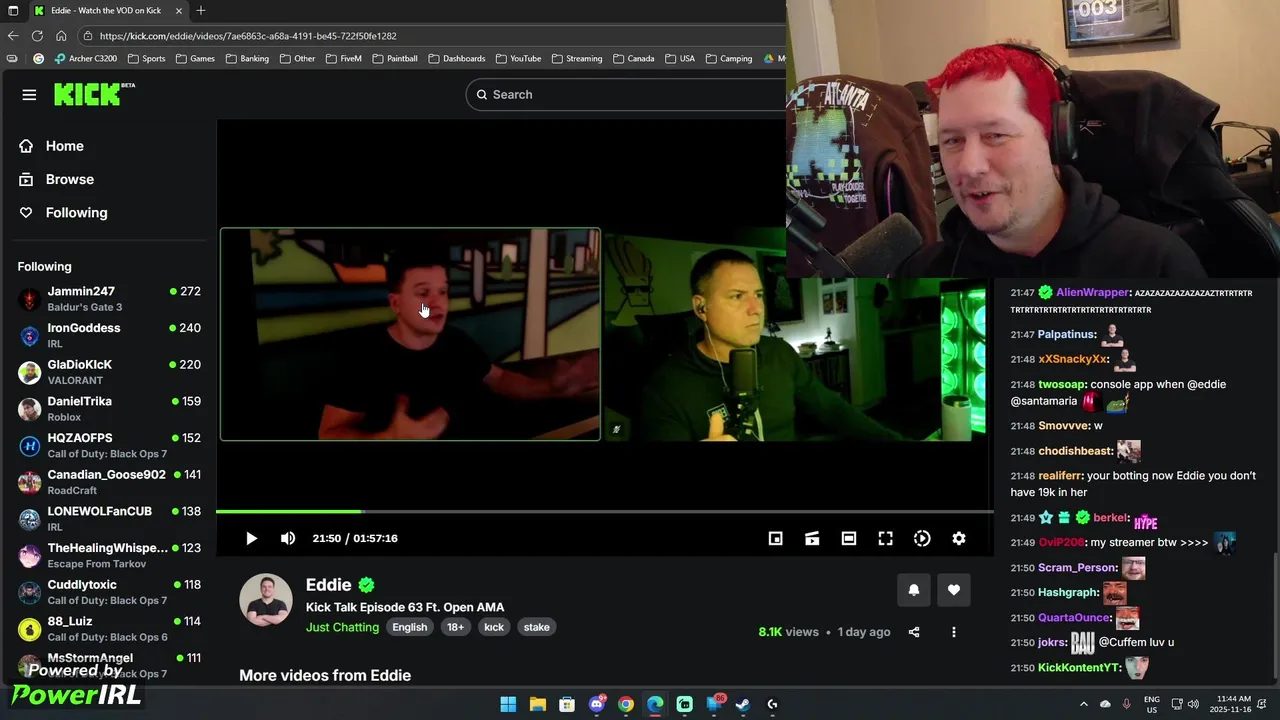Viewport: 1280px width, 720px height.
Task: Open the chat replay or clip control
Action: (x=812, y=538)
